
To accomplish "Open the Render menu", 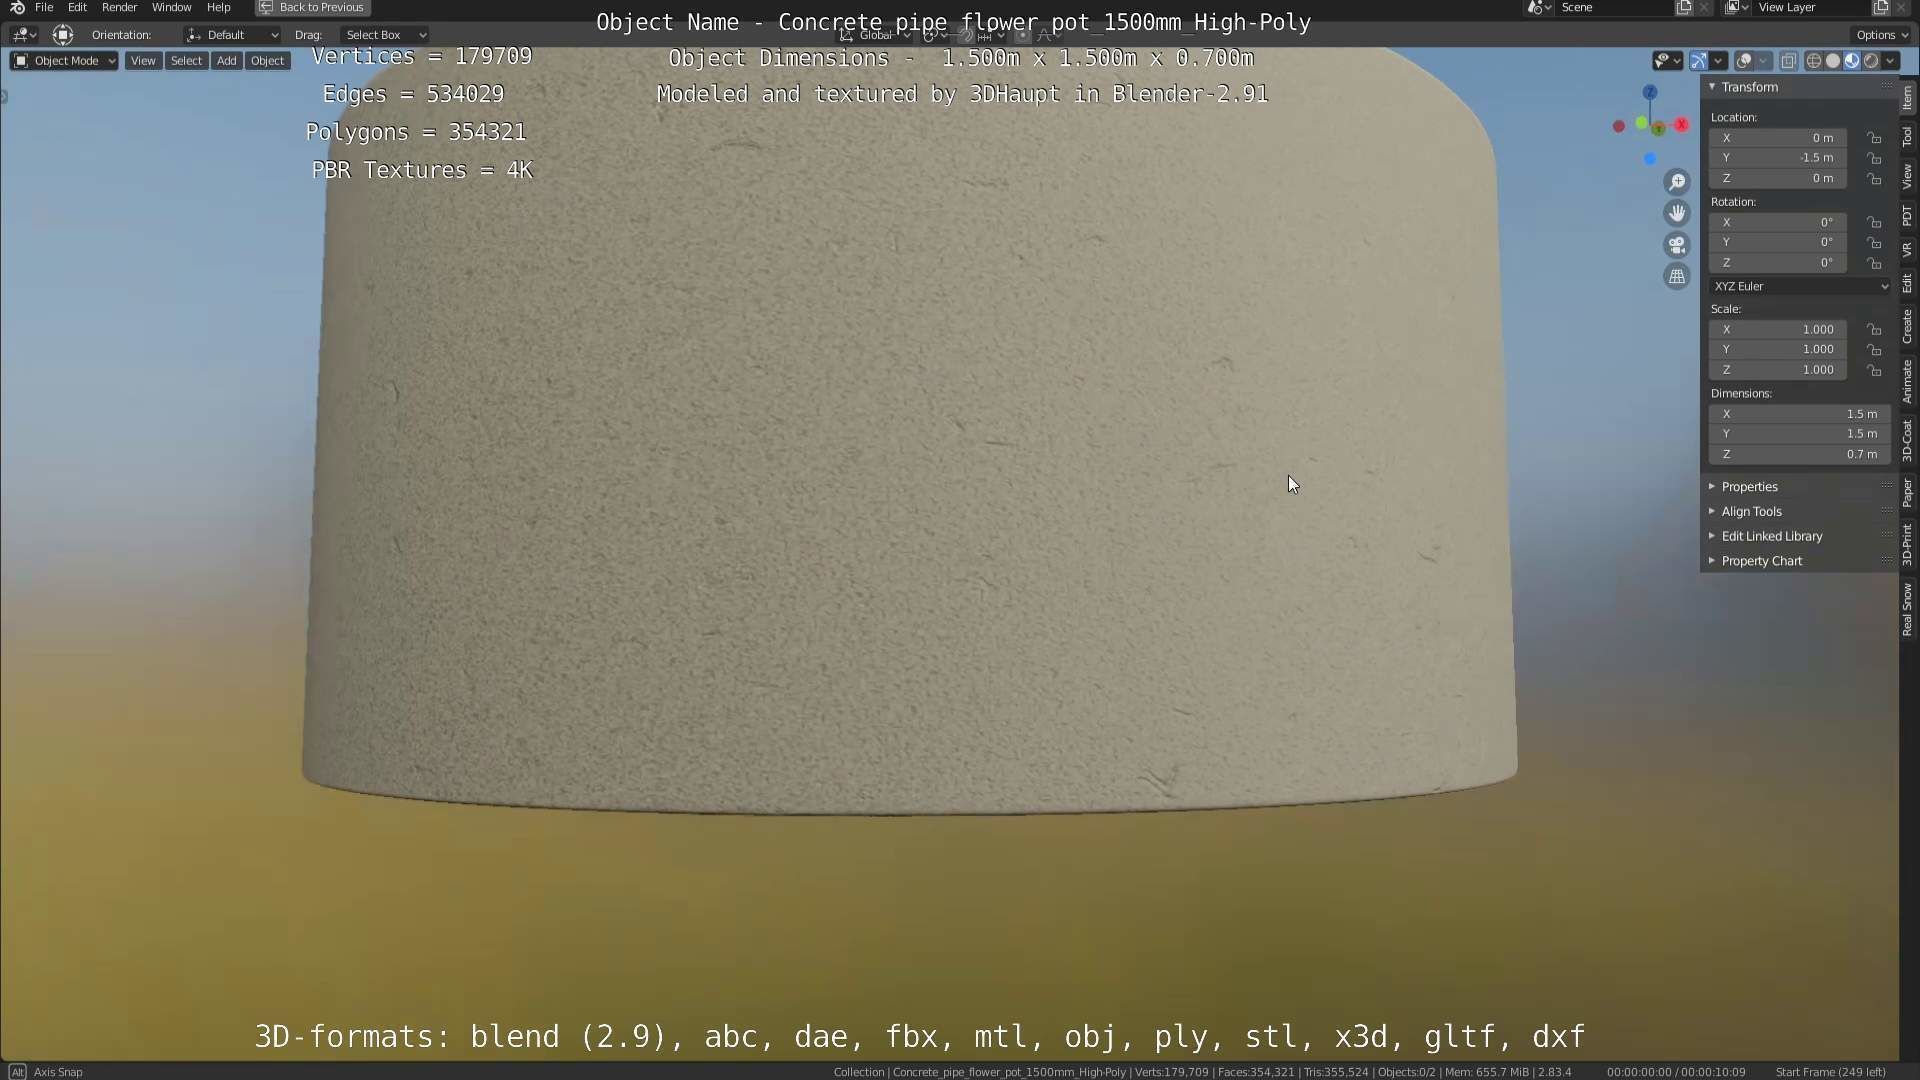I will pyautogui.click(x=119, y=7).
